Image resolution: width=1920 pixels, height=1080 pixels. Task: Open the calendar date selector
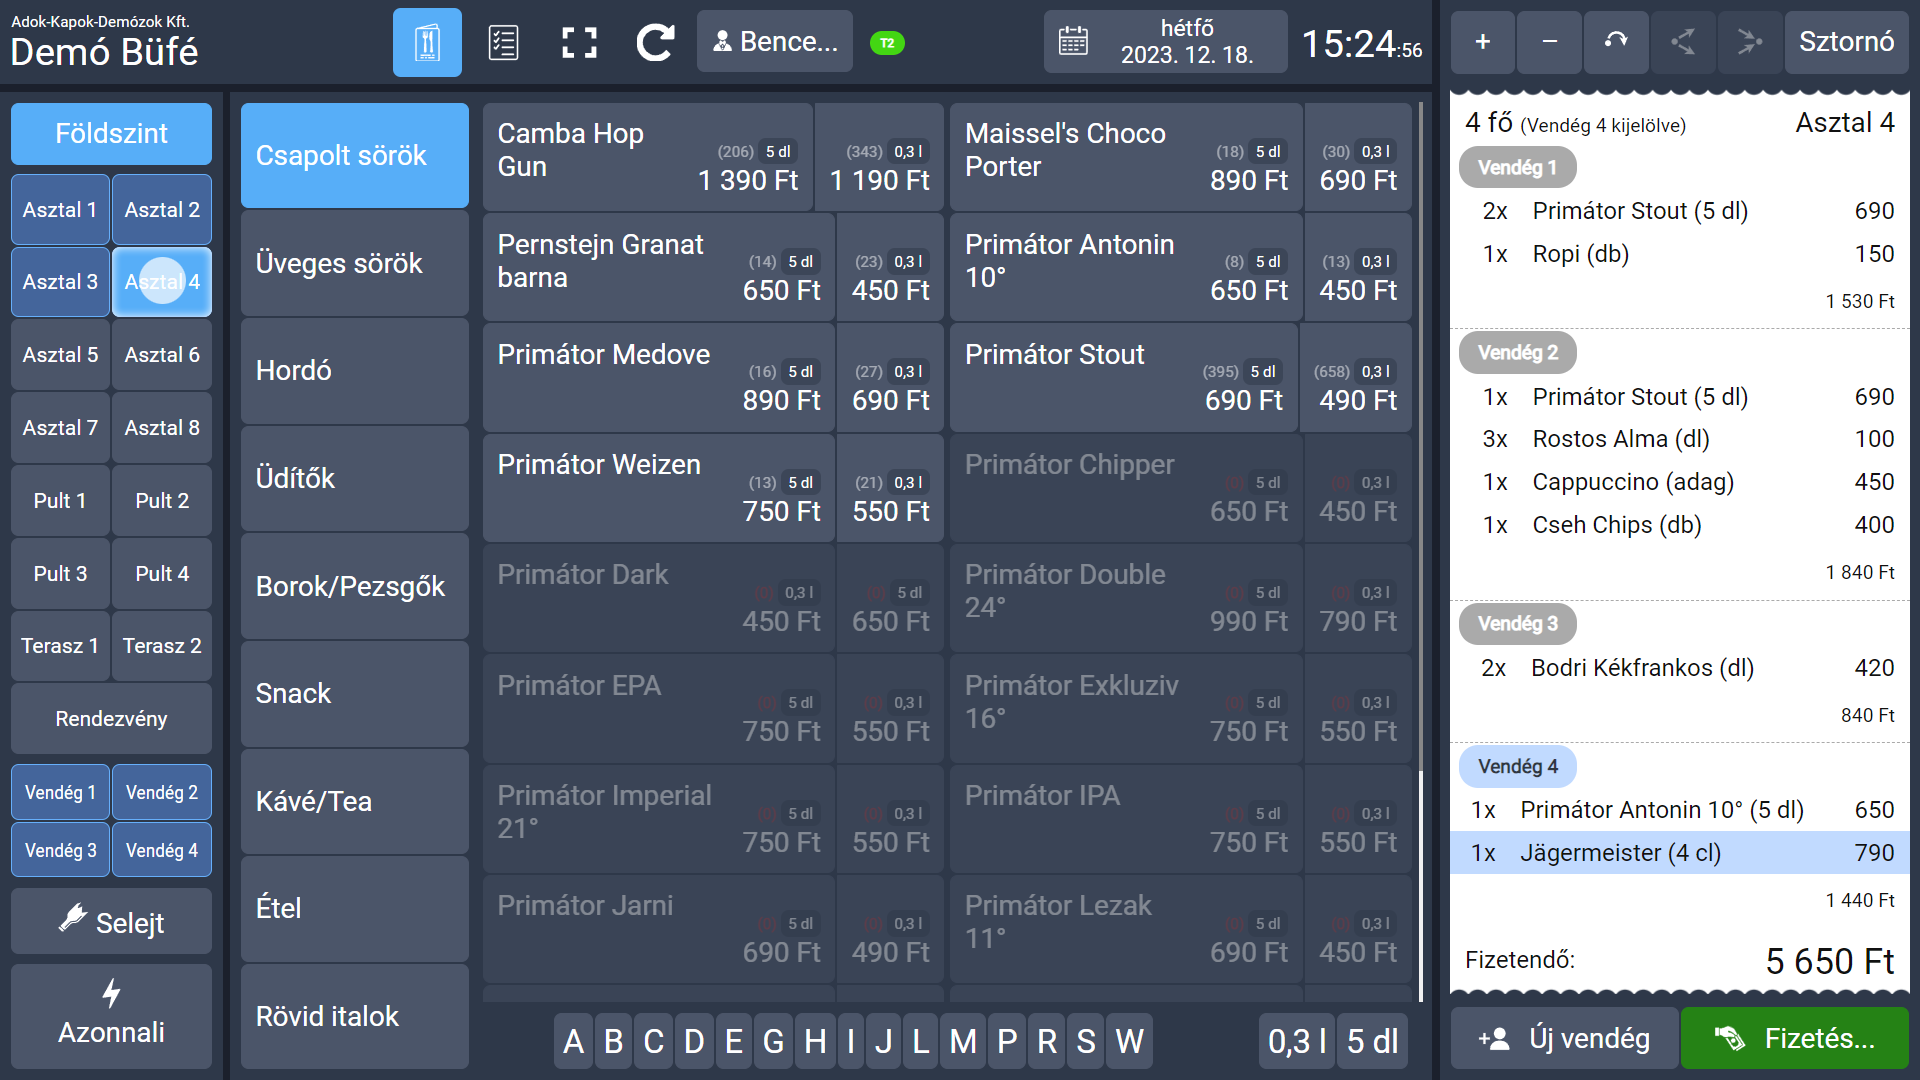click(1165, 42)
